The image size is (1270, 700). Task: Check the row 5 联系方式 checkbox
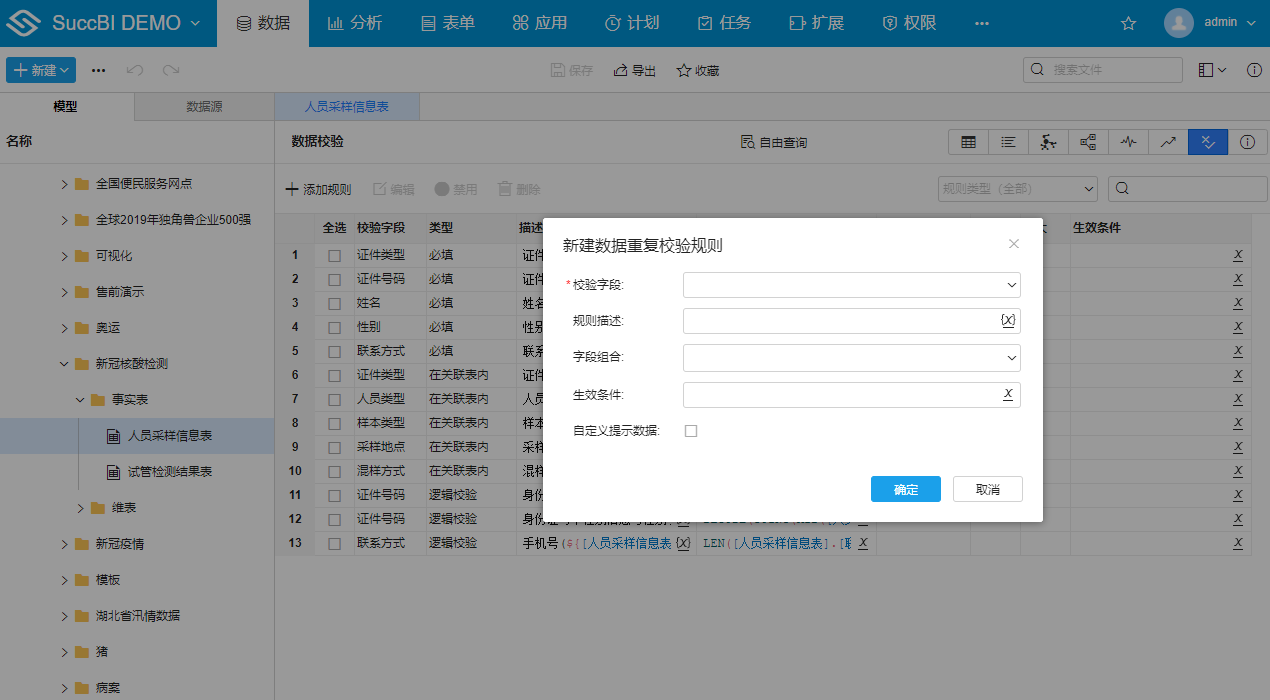(x=334, y=351)
